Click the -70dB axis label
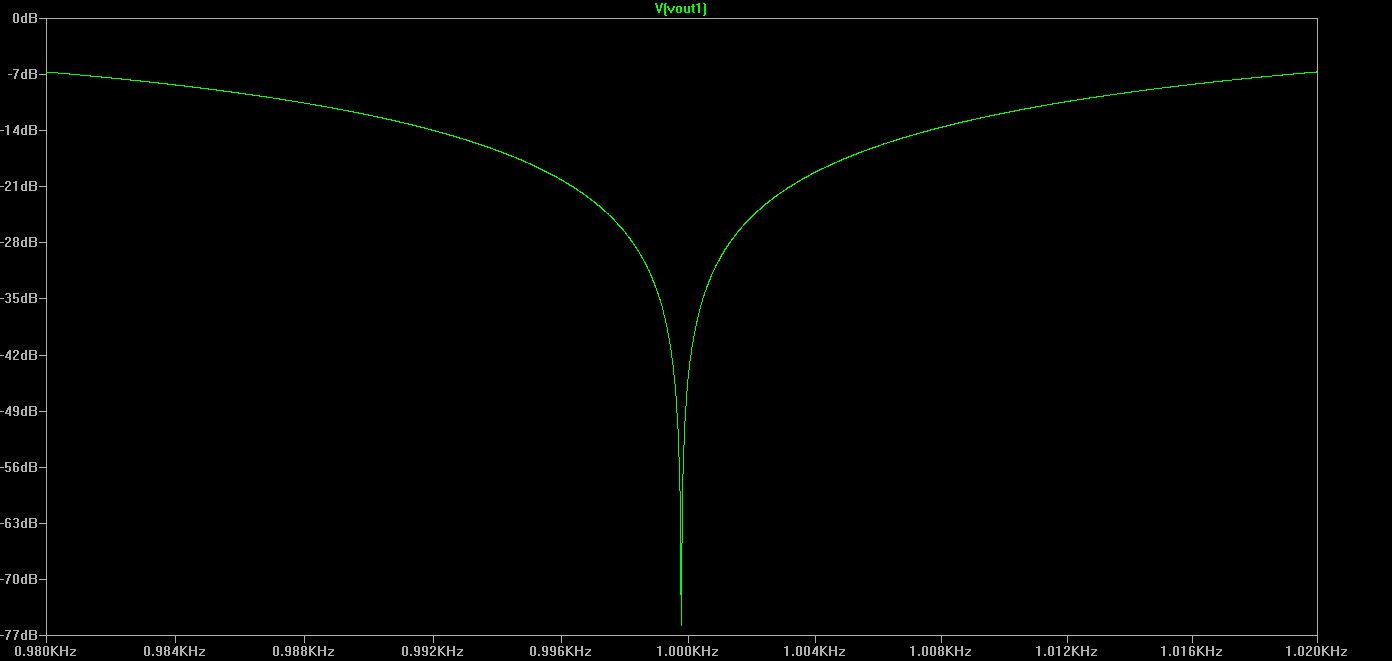The width and height of the screenshot is (1392, 661). (20, 579)
